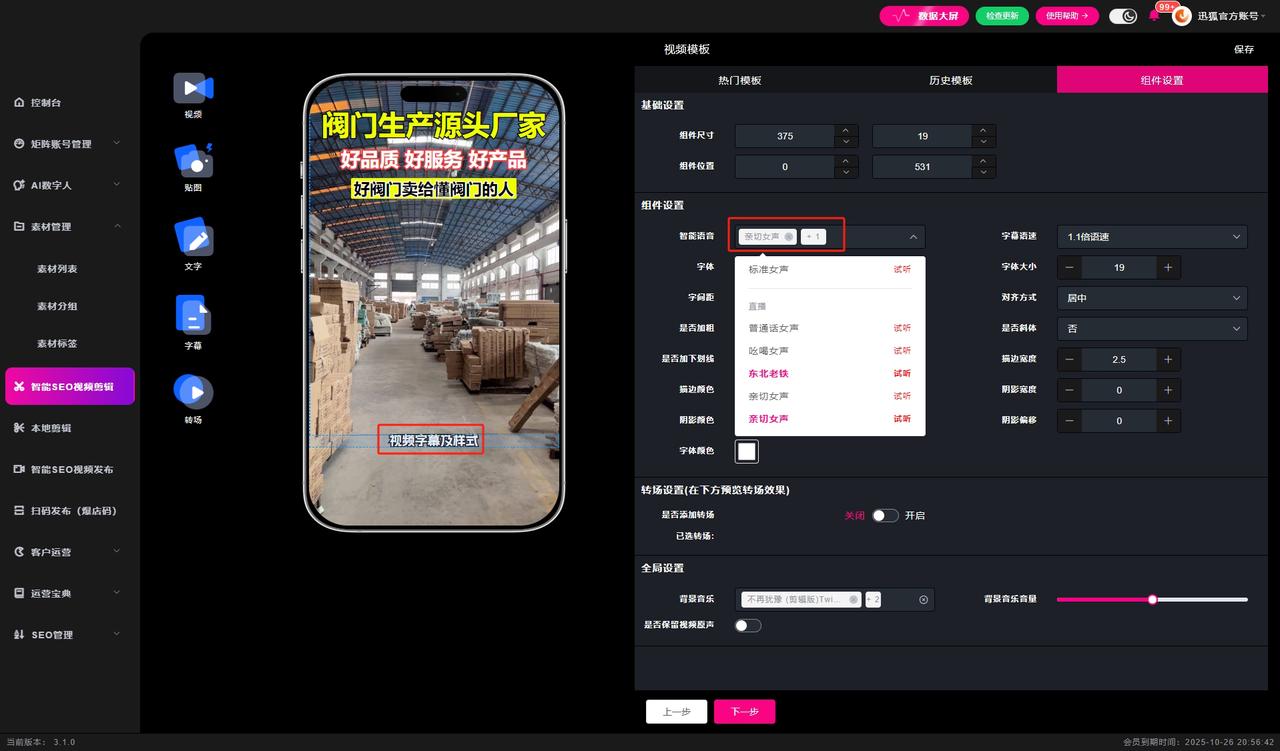The image size is (1280, 751).
Task: Toggle dark mode switch in top bar
Action: (1123, 16)
